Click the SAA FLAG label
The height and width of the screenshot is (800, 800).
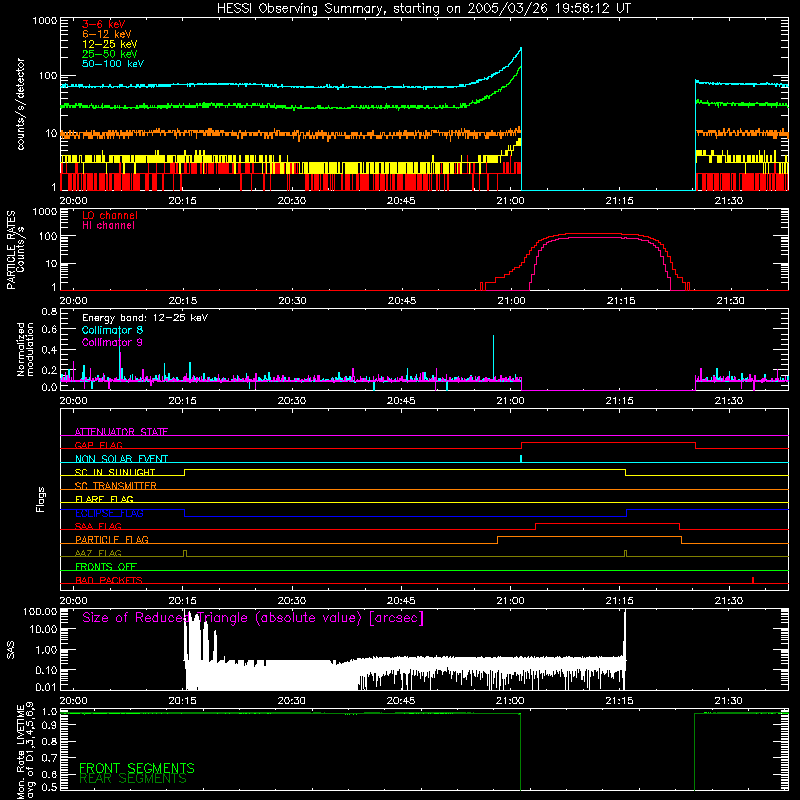[98, 526]
